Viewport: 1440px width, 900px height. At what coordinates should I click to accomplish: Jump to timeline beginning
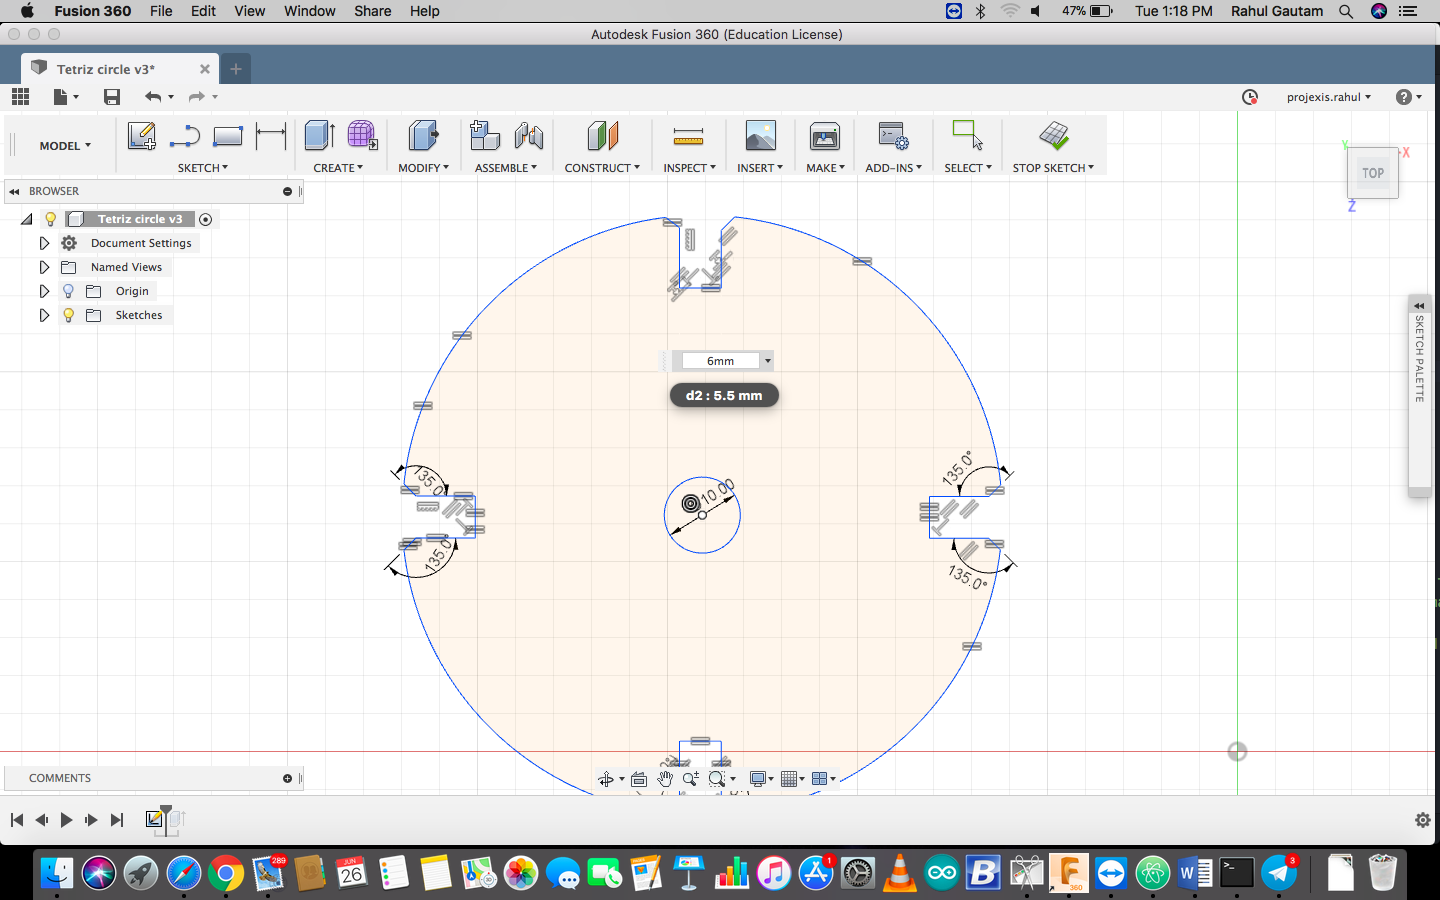(x=17, y=820)
